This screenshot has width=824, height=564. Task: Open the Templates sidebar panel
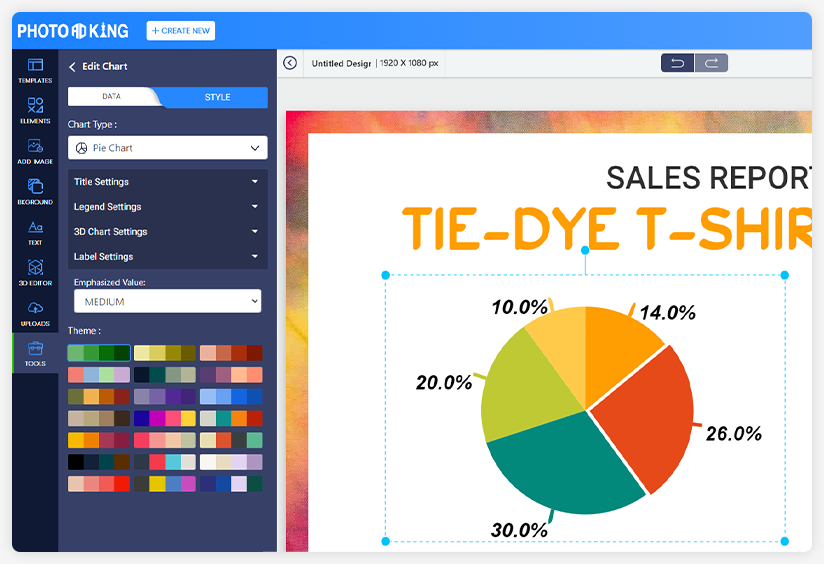(x=35, y=70)
